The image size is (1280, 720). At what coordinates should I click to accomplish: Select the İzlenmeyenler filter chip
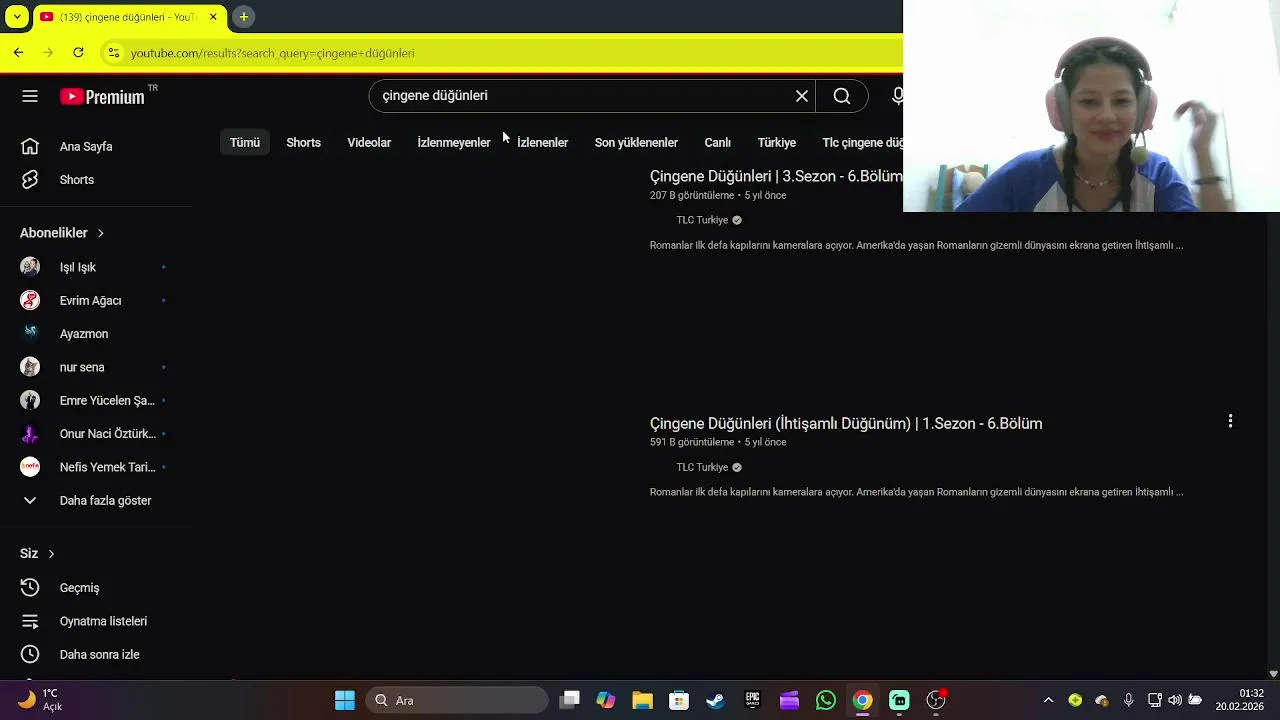point(454,143)
